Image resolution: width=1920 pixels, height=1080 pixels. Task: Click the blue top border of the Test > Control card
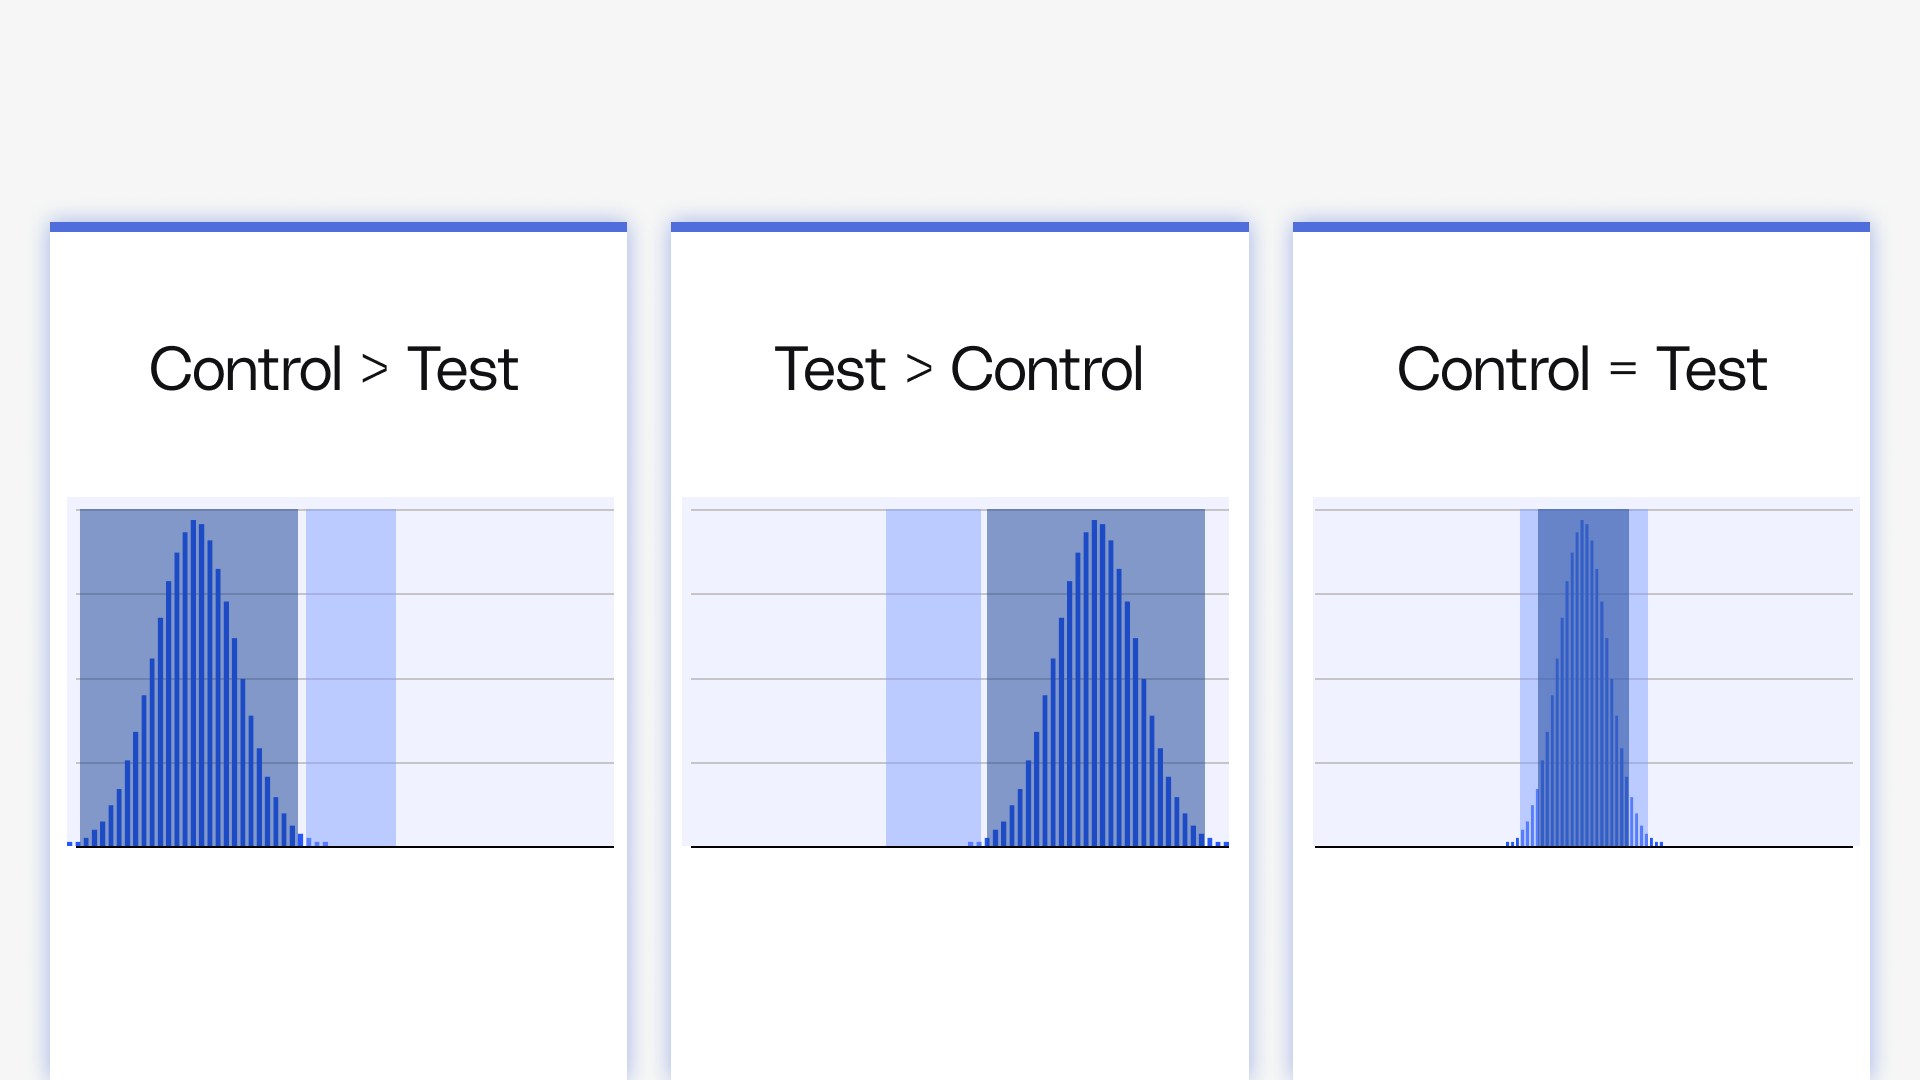[x=959, y=227]
